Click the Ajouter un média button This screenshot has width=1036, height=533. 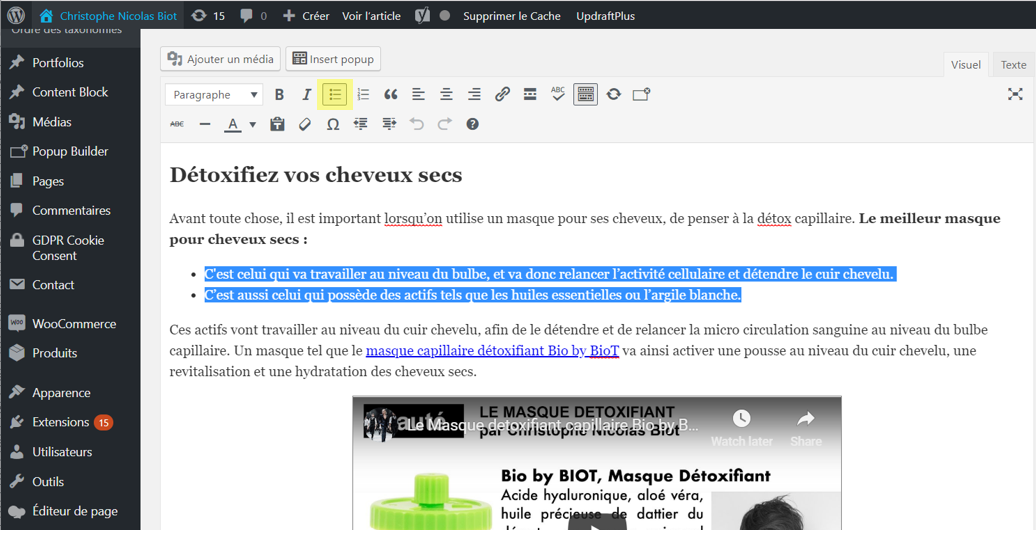pyautogui.click(x=221, y=59)
